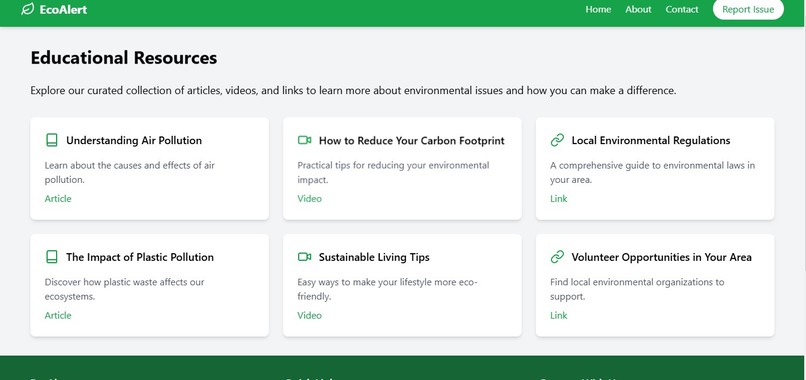The width and height of the screenshot is (806, 380).
Task: Click the Educational Resources heading
Action: pos(124,58)
